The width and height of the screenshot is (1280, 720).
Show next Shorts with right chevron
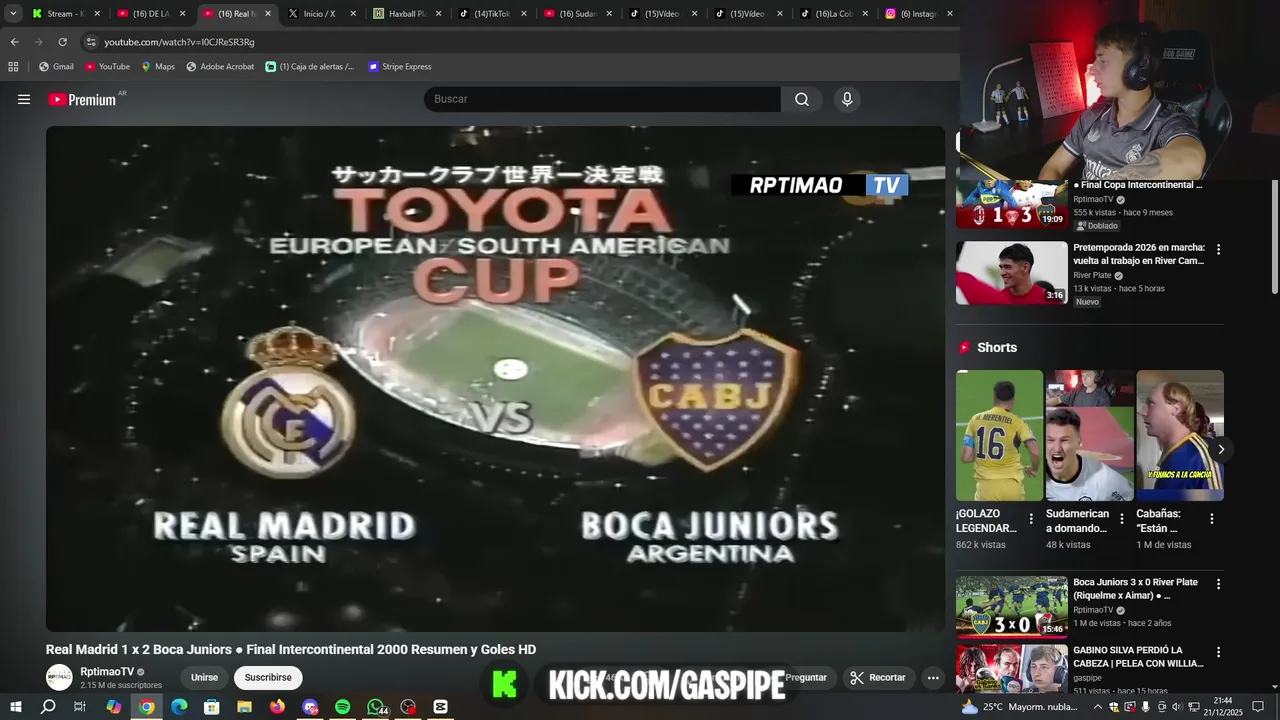[x=1220, y=449]
